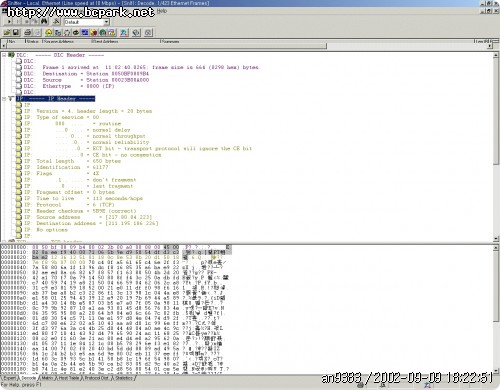
Task: Click the Save floppy disk icon
Action: click(x=16, y=32)
